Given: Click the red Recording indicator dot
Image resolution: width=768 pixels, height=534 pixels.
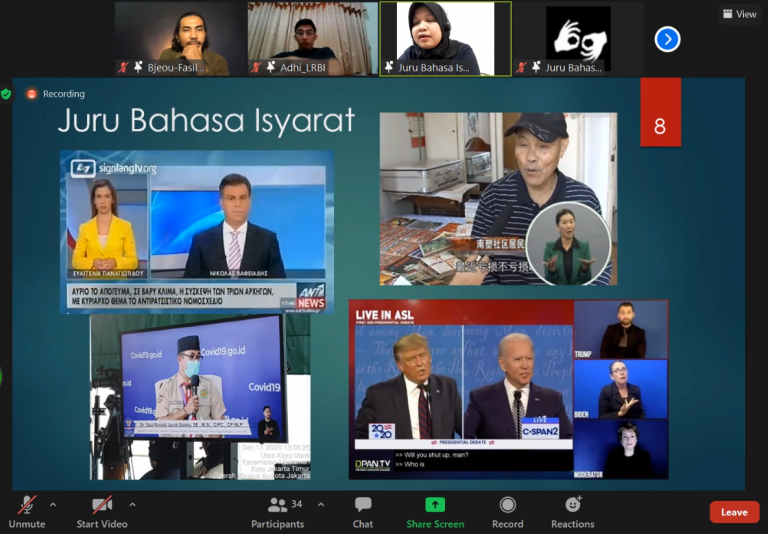Looking at the screenshot, I should (x=31, y=94).
